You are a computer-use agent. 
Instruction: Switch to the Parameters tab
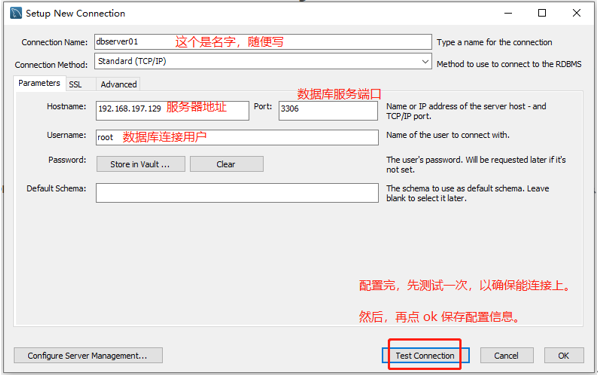(x=39, y=83)
